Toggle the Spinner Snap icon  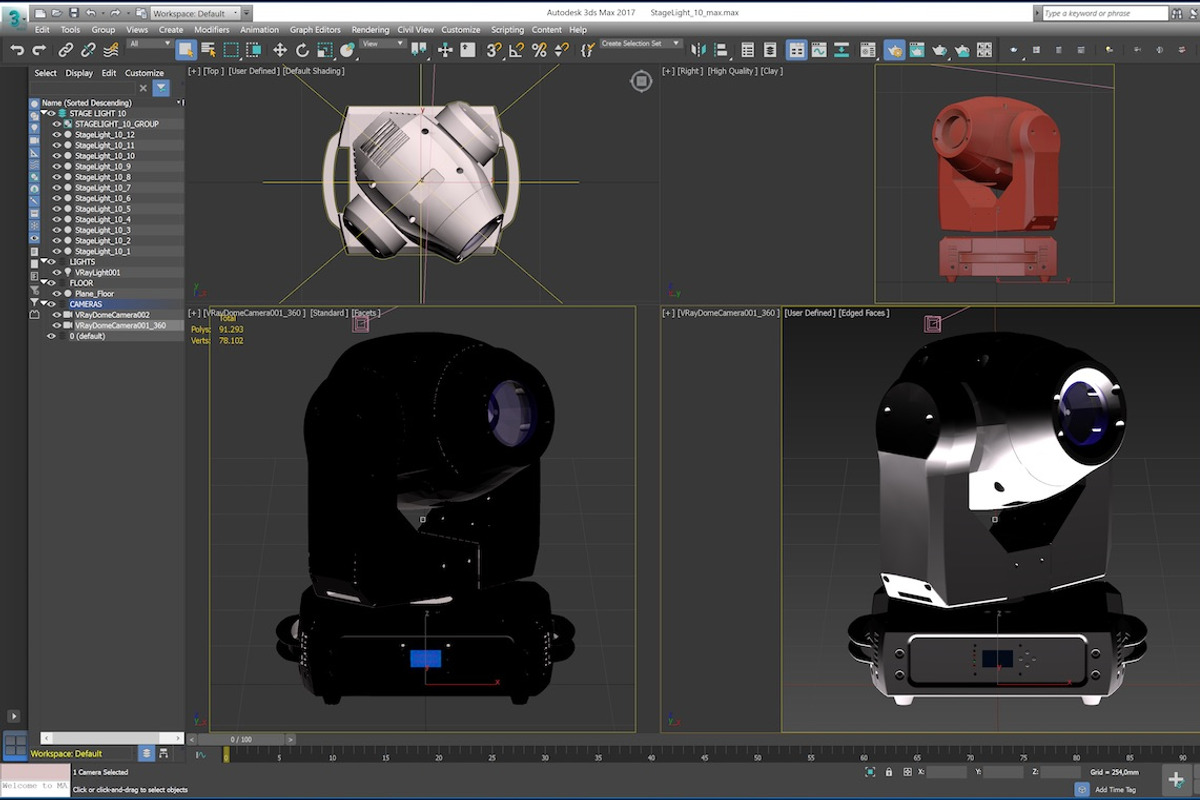562,50
